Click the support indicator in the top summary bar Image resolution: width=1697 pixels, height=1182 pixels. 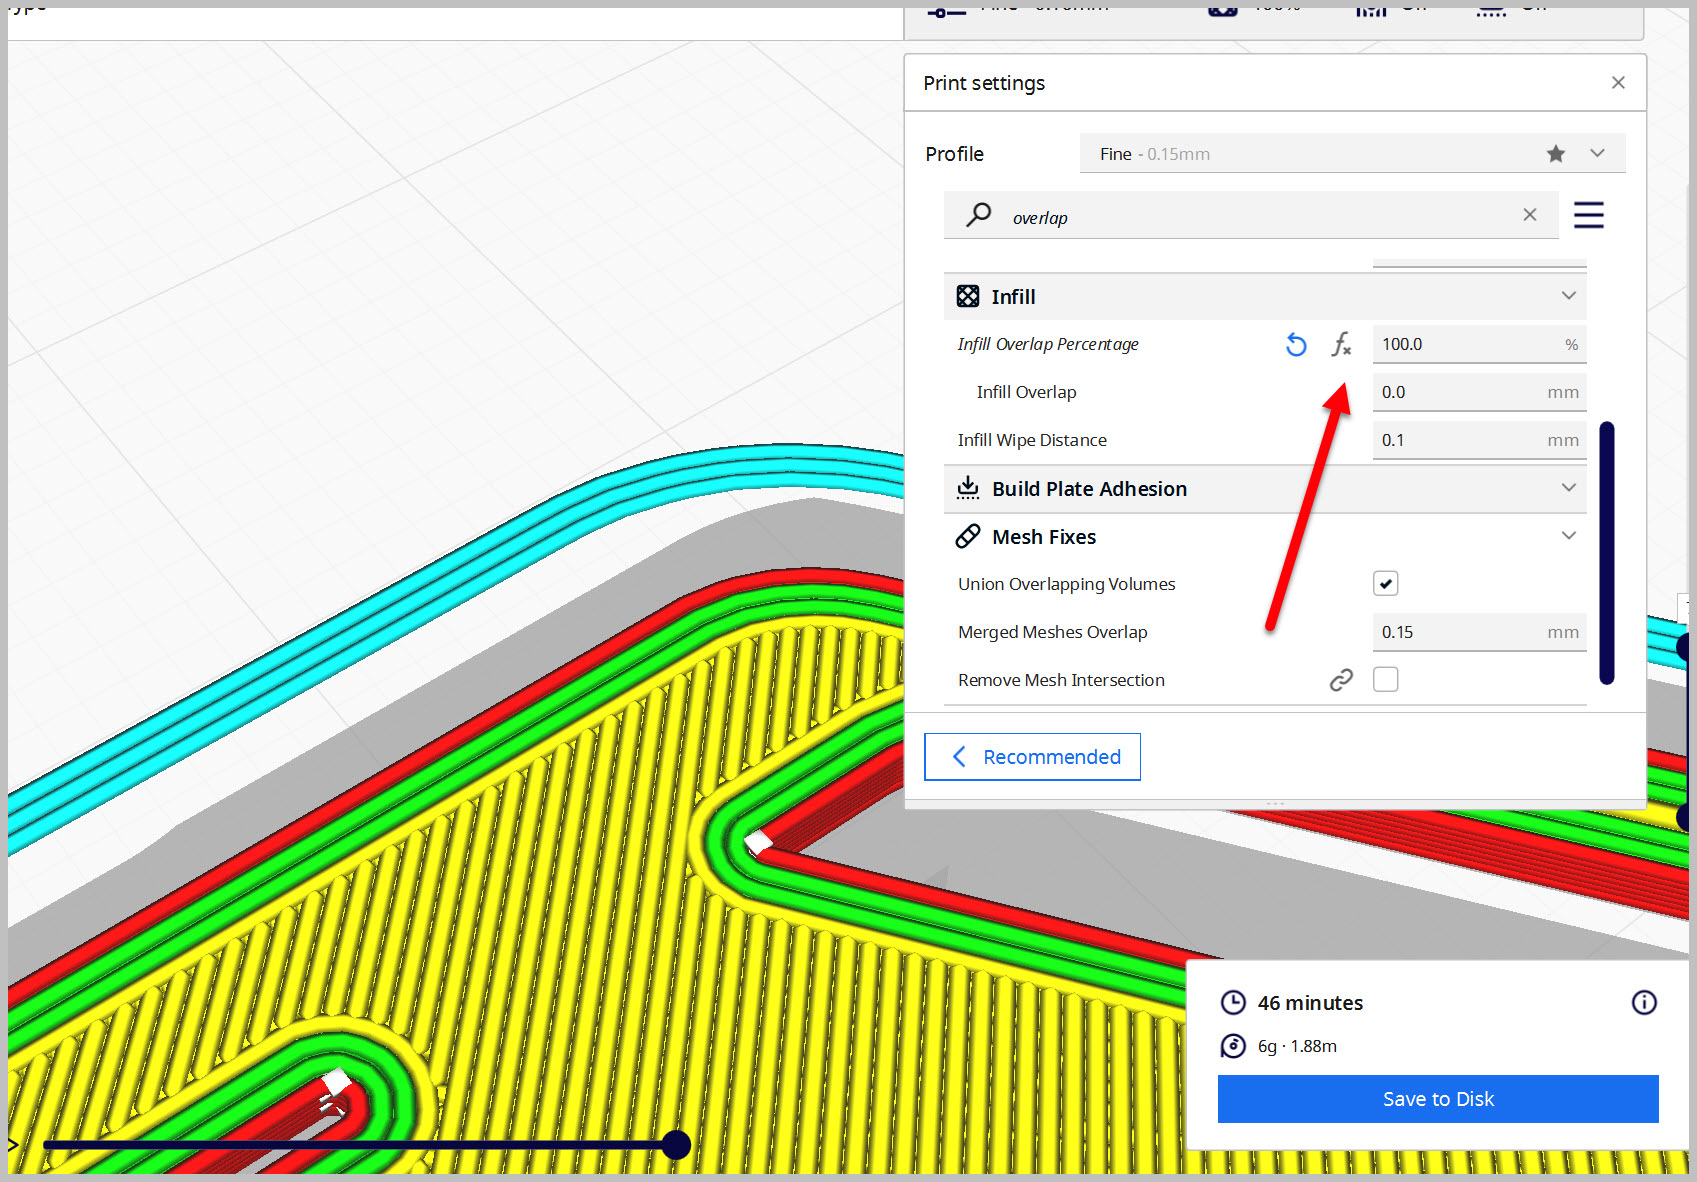click(x=1370, y=10)
